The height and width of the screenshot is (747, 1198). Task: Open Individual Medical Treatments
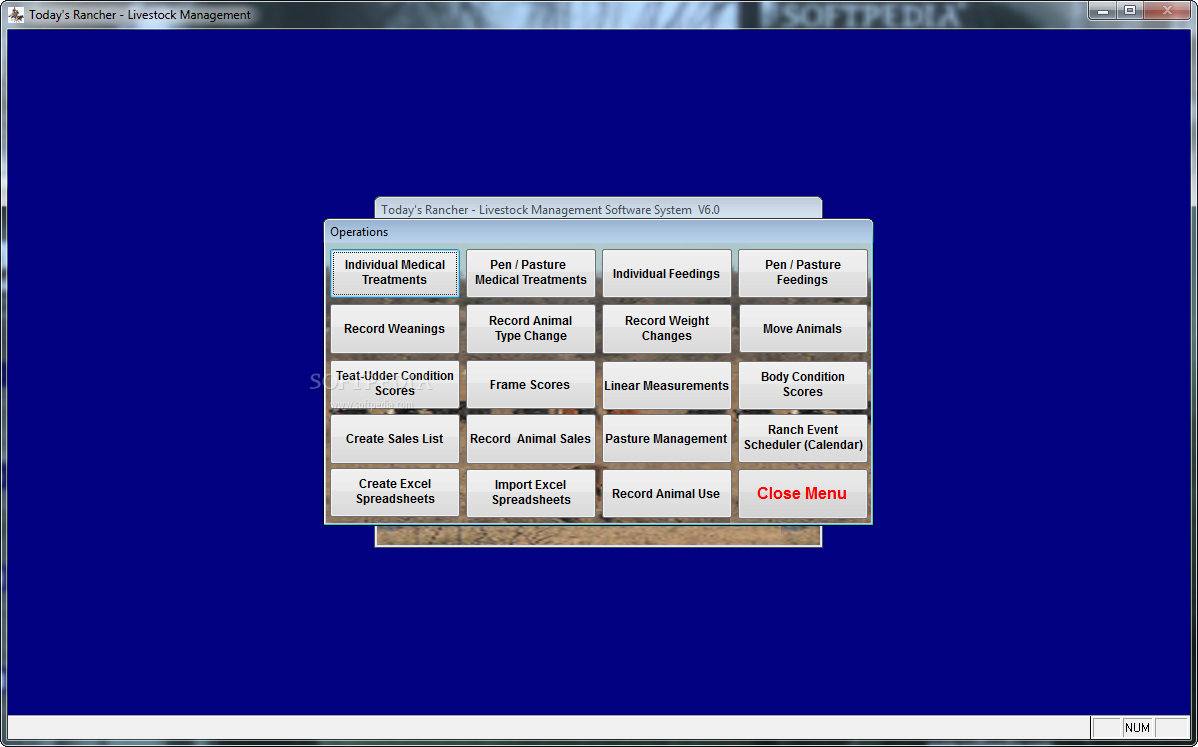(x=394, y=273)
